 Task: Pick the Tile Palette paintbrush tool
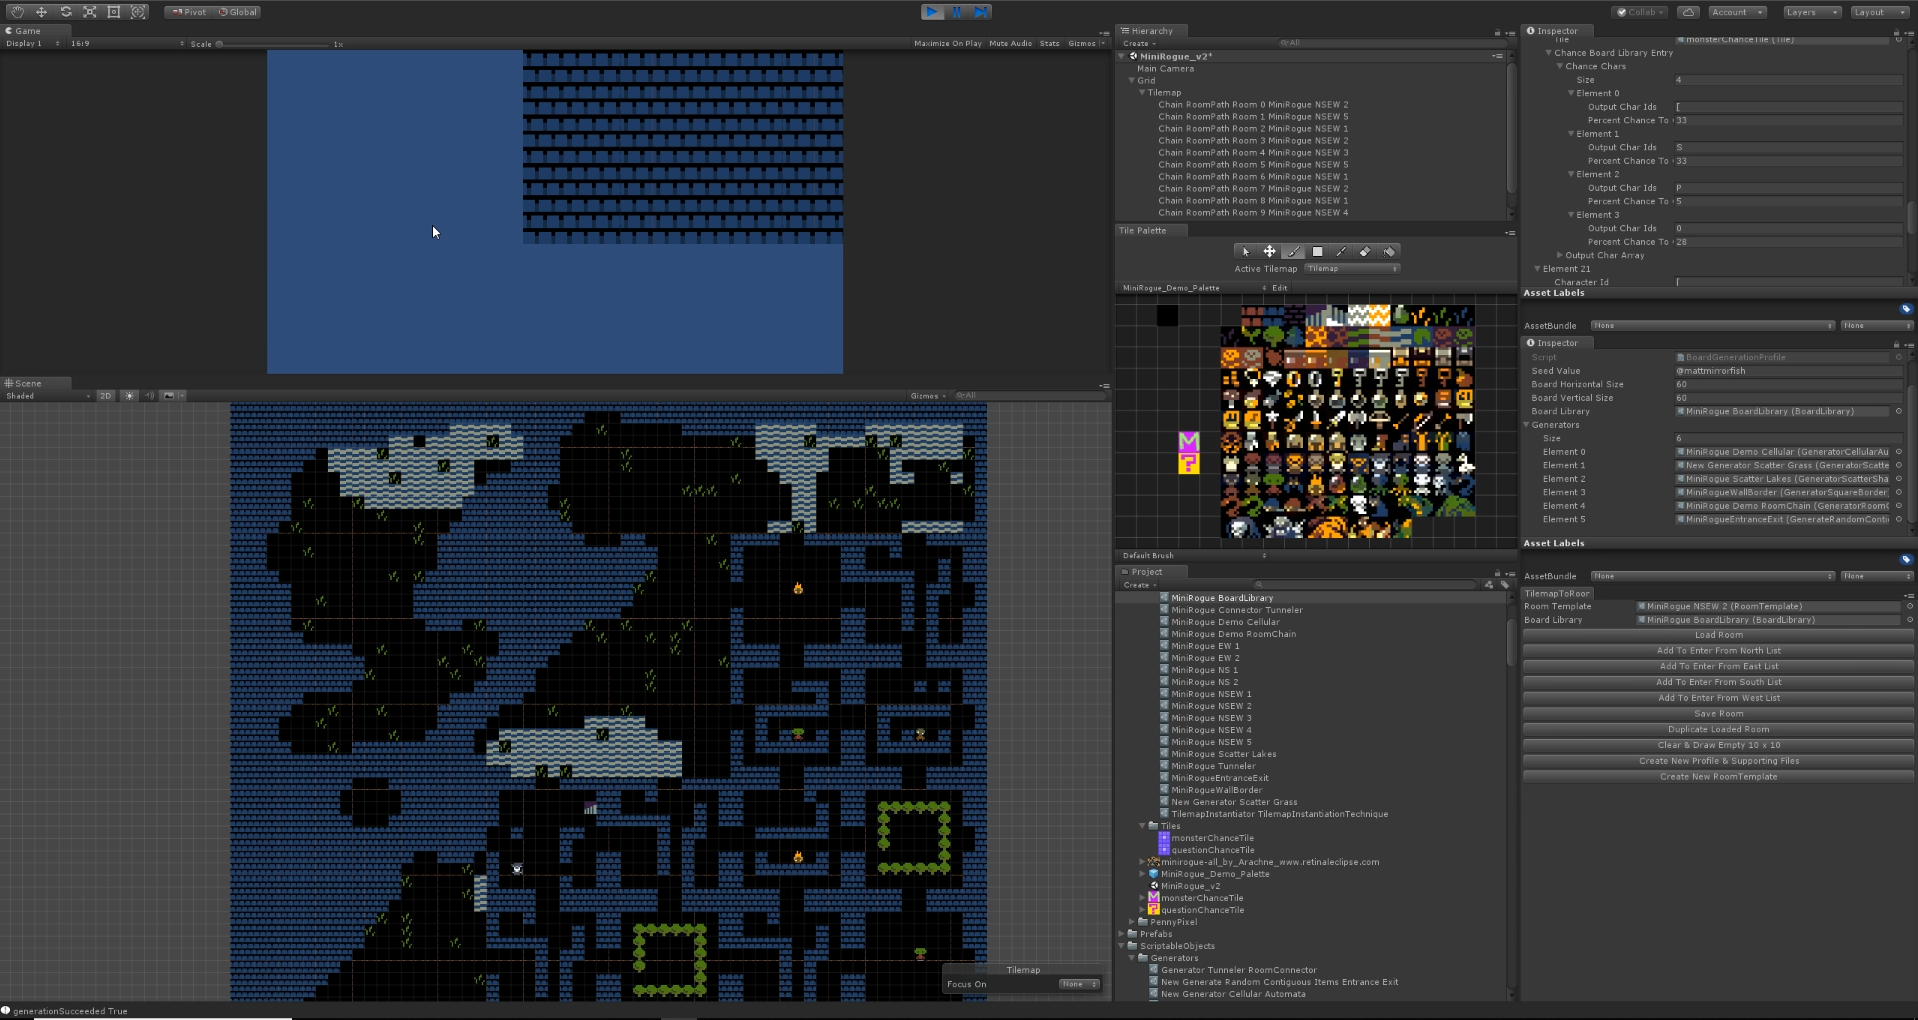(x=1293, y=252)
